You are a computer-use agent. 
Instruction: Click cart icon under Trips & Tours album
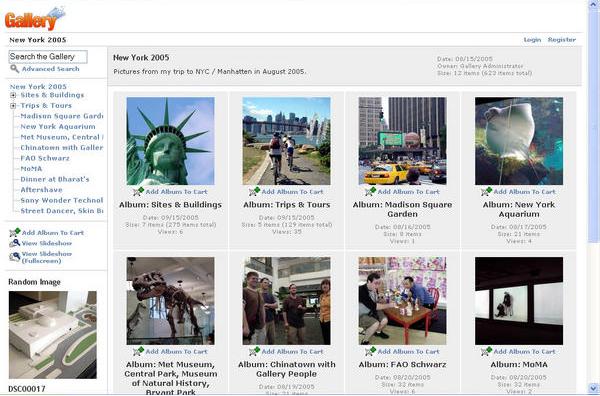[254, 191]
